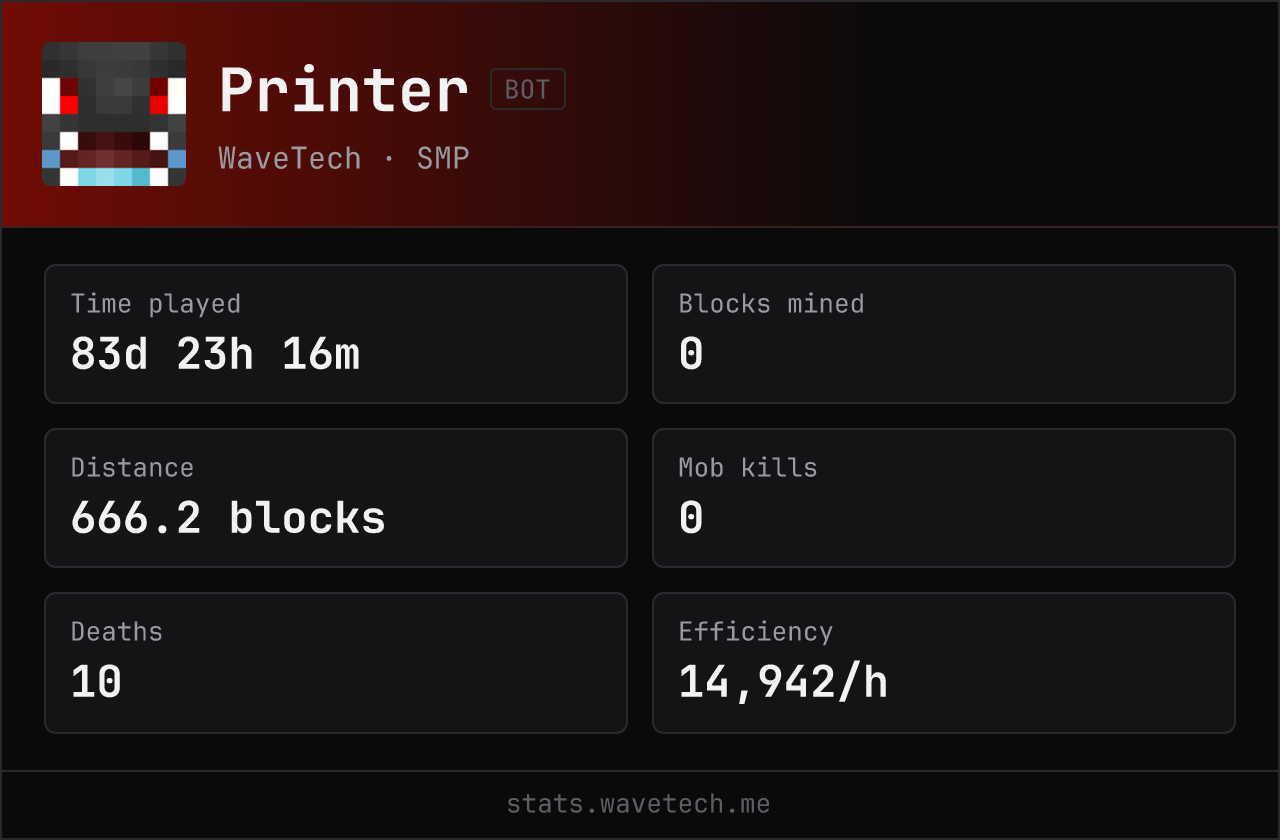
Task: Click the 666.2 blocks value
Action: [x=228, y=518]
